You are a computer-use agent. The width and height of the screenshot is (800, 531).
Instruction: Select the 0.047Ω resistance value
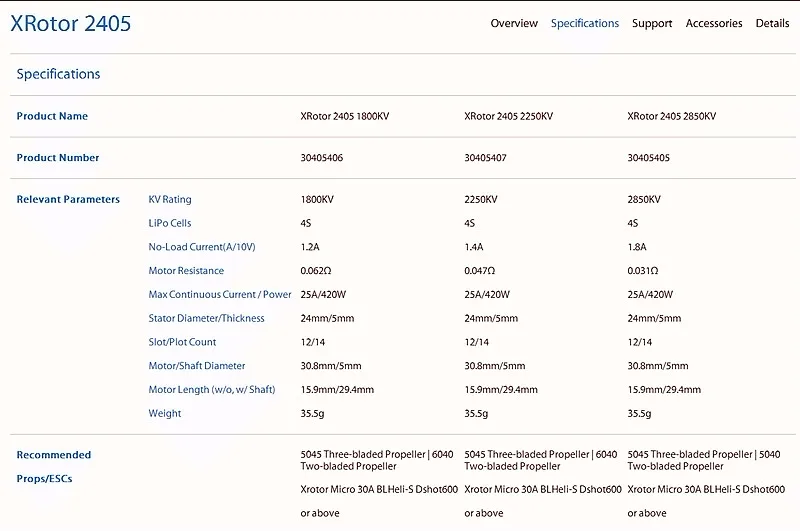coord(480,271)
